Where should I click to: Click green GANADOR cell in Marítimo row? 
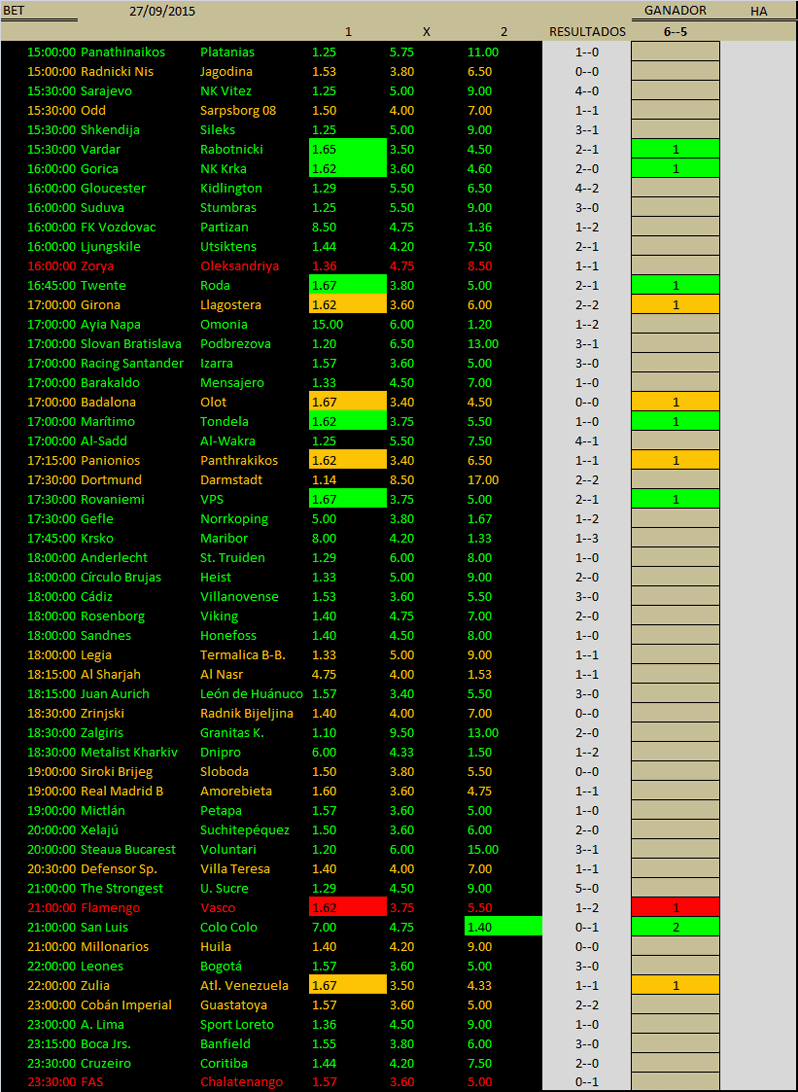point(675,421)
